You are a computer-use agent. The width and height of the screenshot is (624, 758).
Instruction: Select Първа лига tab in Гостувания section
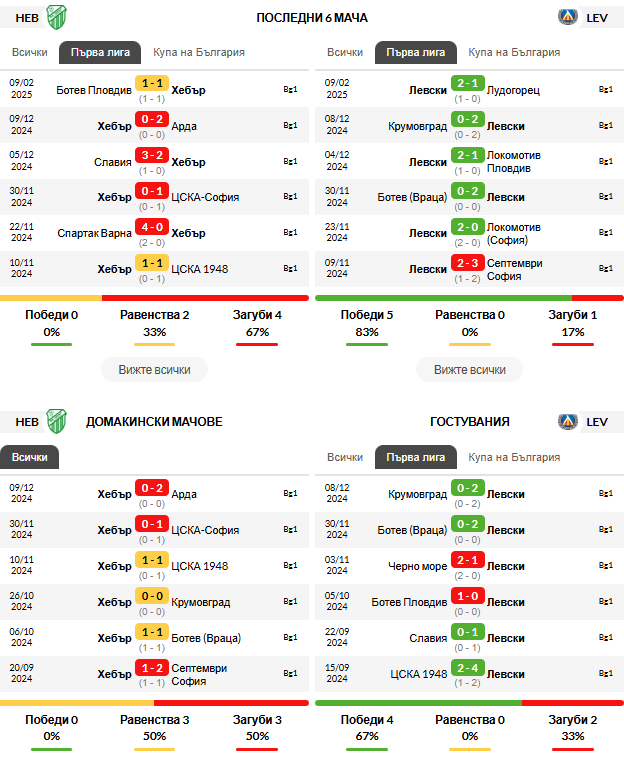pyautogui.click(x=416, y=457)
